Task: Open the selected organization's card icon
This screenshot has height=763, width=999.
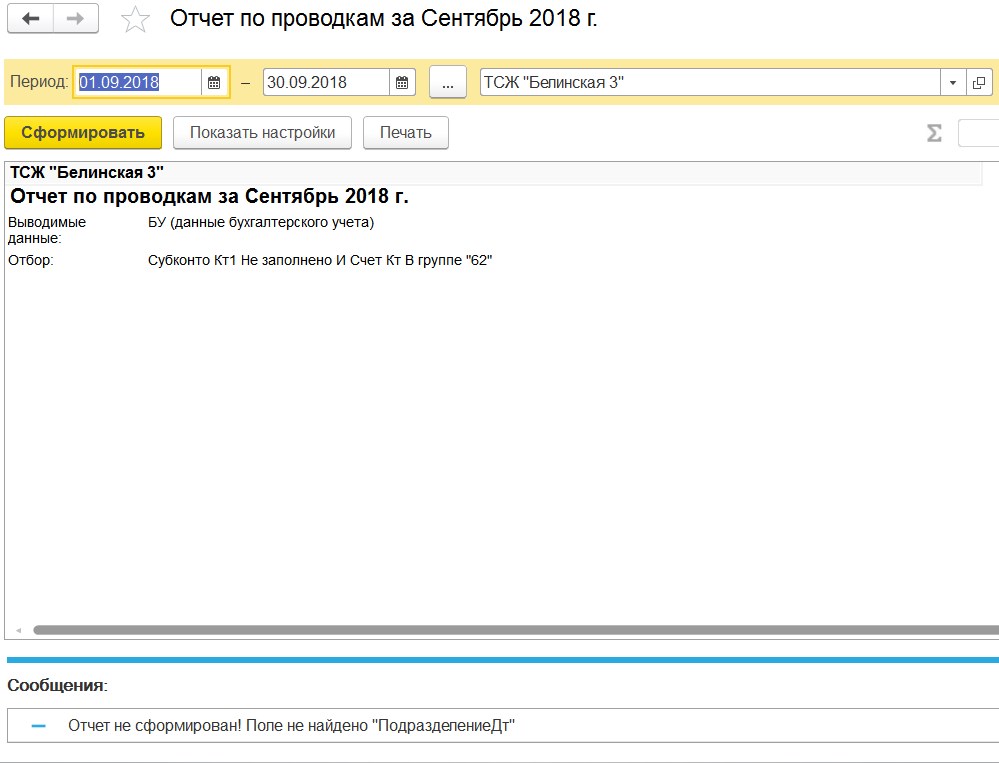Action: [979, 83]
